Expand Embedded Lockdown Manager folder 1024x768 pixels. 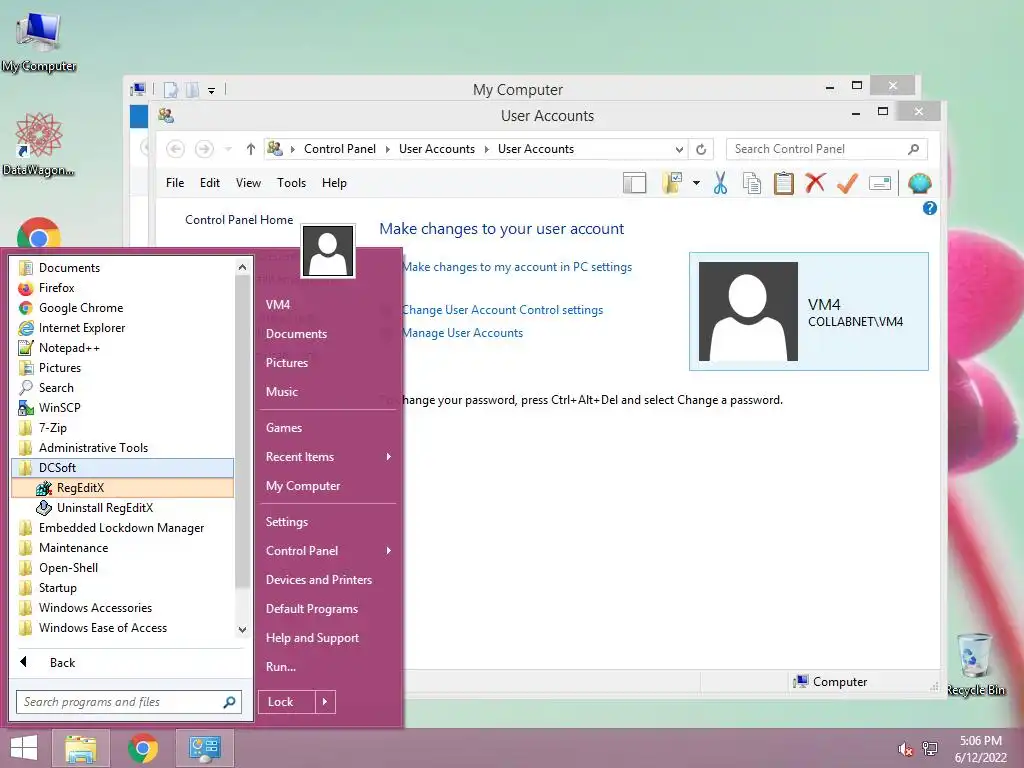[123, 528]
